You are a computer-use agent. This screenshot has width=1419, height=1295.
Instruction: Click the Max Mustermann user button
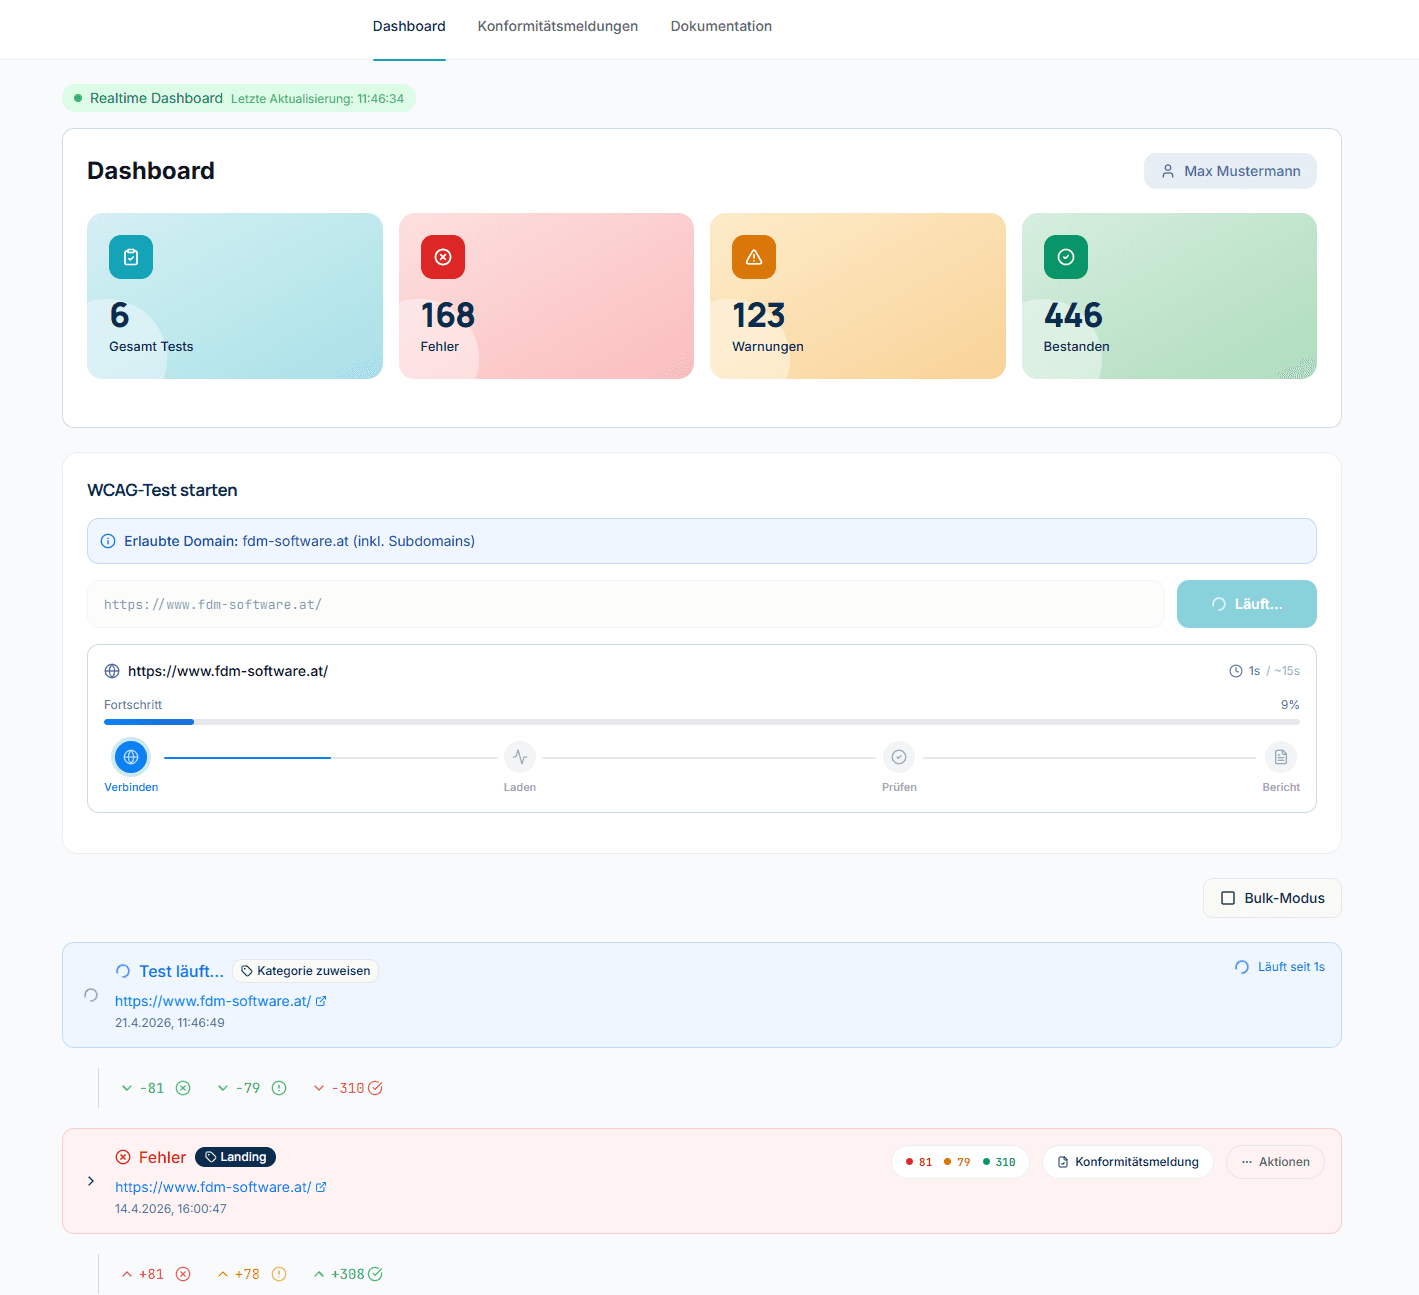pyautogui.click(x=1230, y=171)
